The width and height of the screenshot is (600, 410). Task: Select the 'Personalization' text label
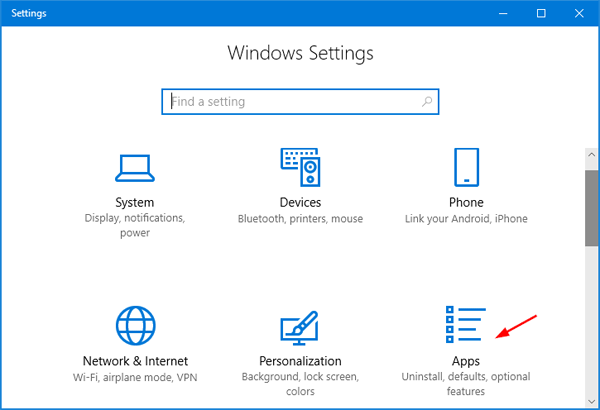click(300, 360)
